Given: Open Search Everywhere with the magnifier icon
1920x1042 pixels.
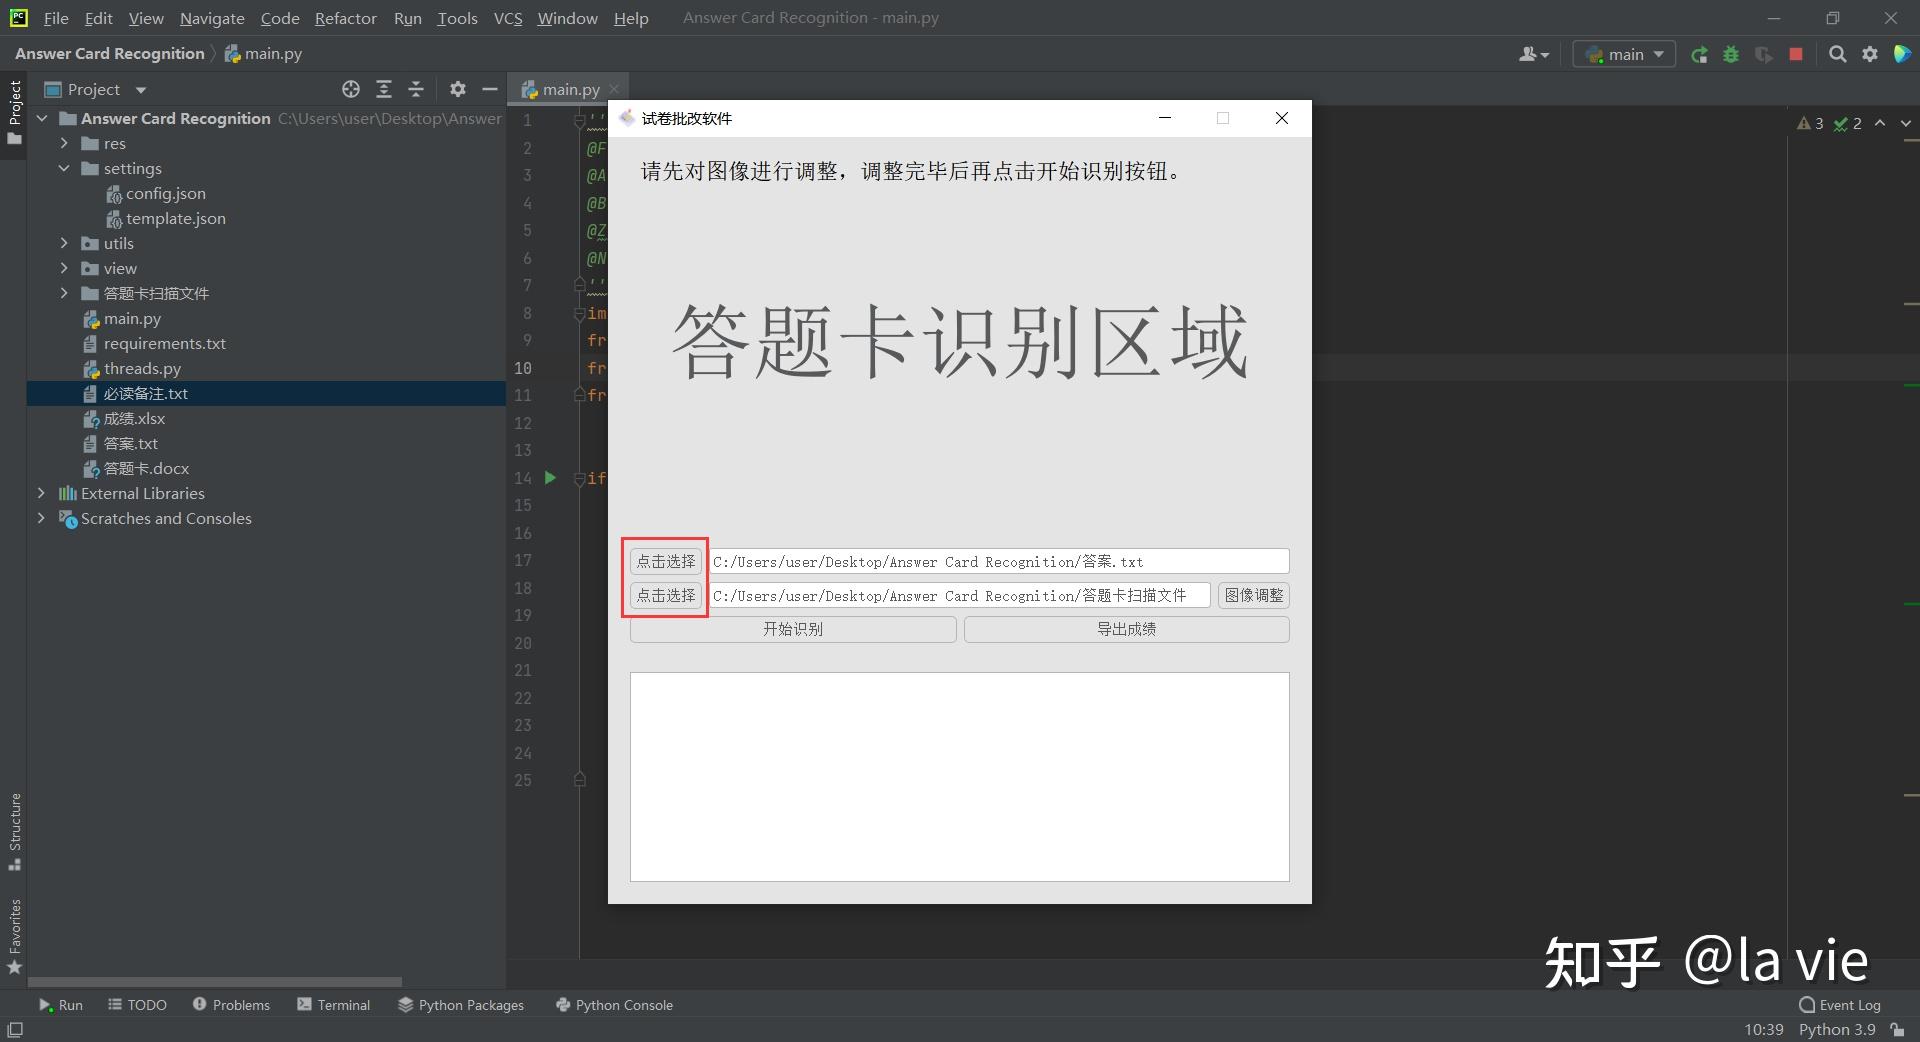Looking at the screenshot, I should tap(1838, 54).
